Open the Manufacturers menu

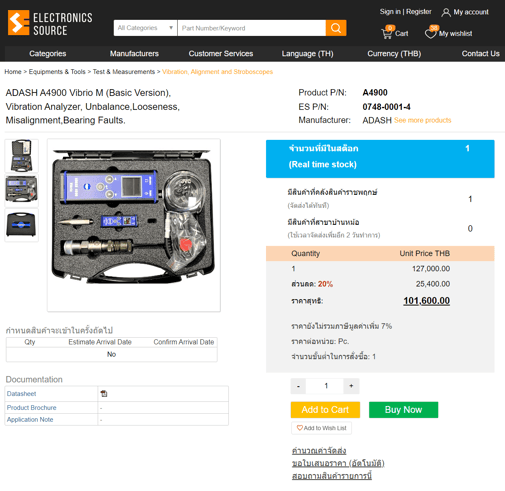pyautogui.click(x=134, y=54)
